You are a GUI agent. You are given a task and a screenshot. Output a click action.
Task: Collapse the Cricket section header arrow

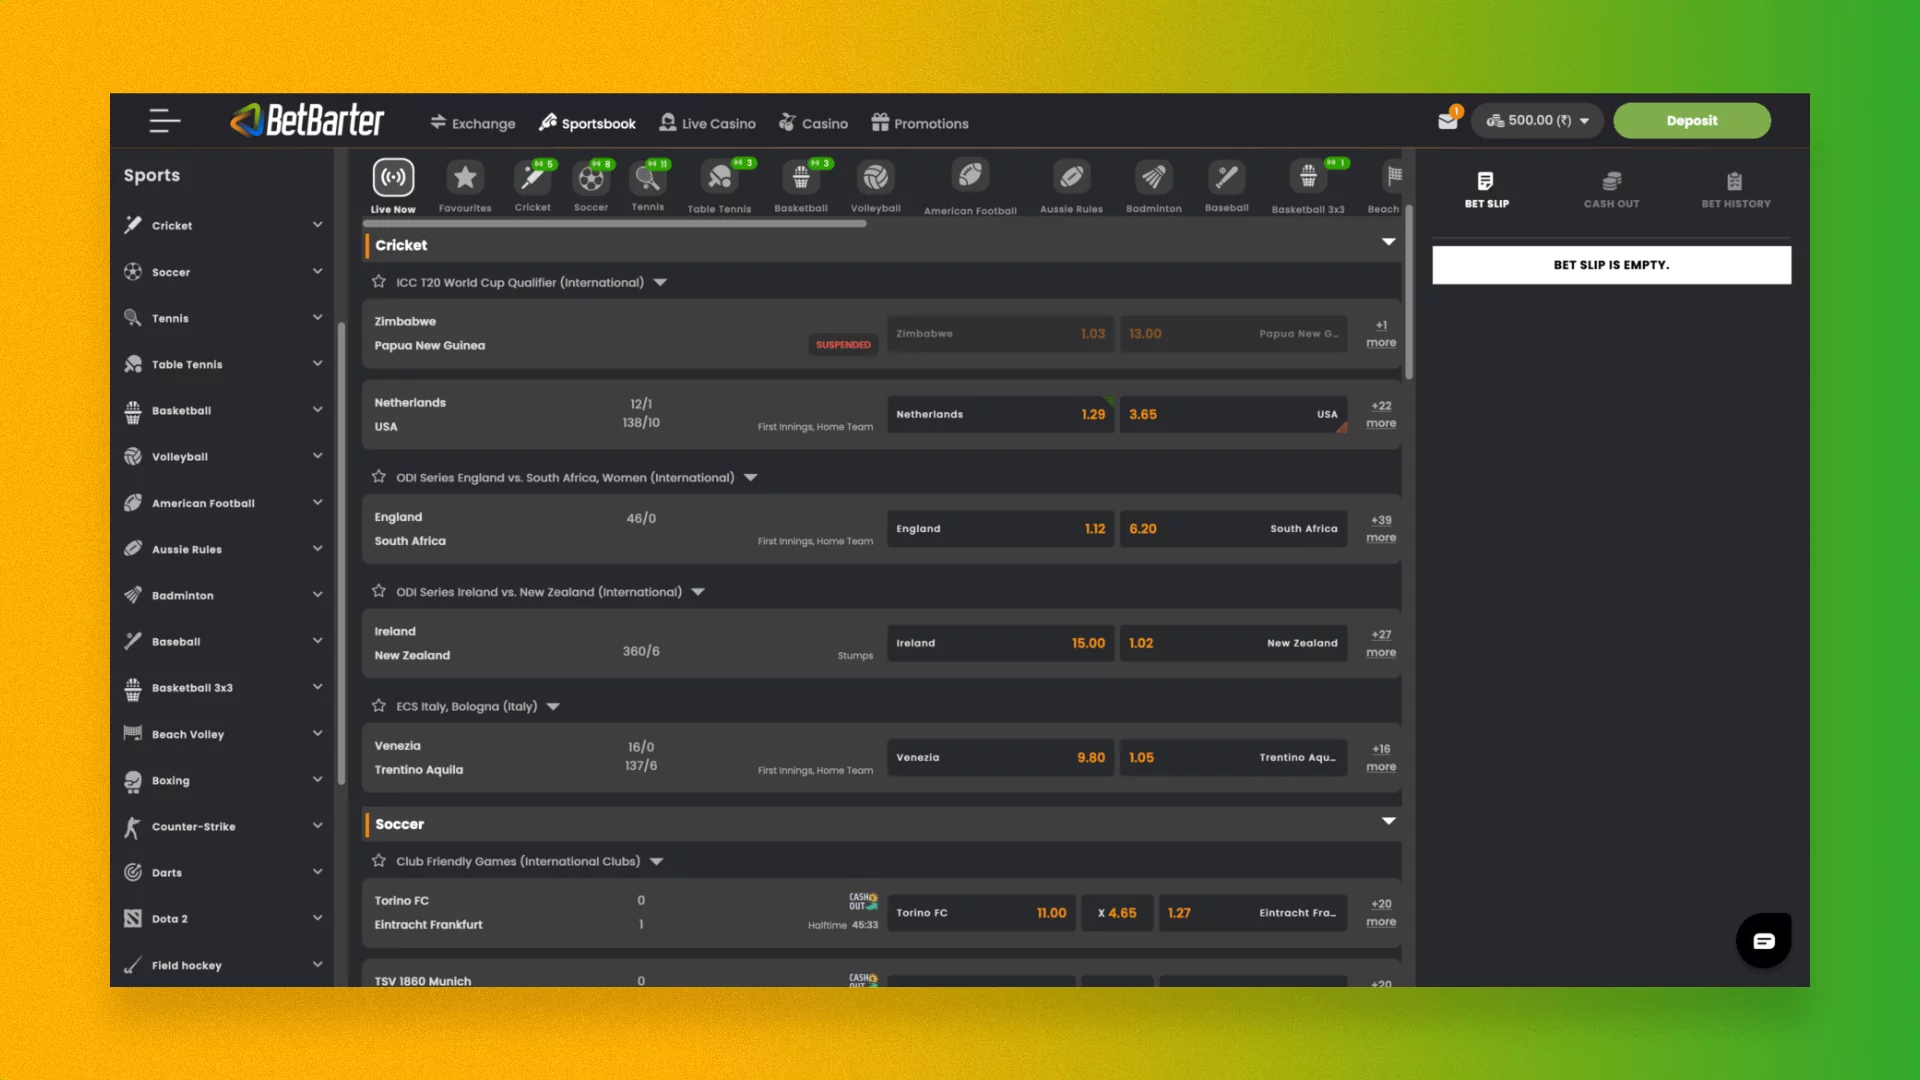click(1388, 242)
